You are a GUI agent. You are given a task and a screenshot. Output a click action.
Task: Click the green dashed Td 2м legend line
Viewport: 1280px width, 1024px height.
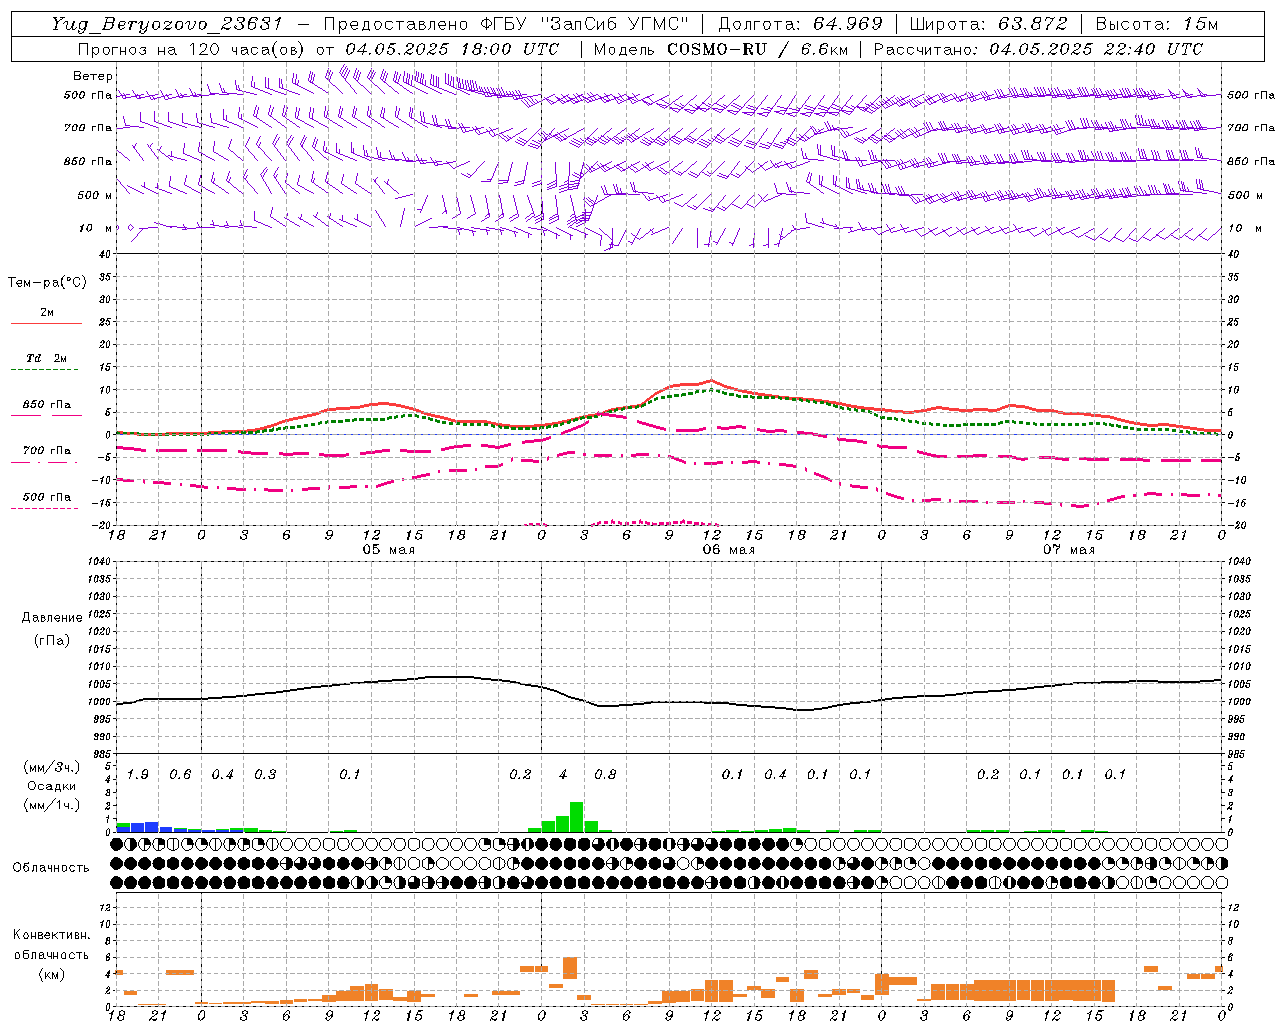(44, 370)
